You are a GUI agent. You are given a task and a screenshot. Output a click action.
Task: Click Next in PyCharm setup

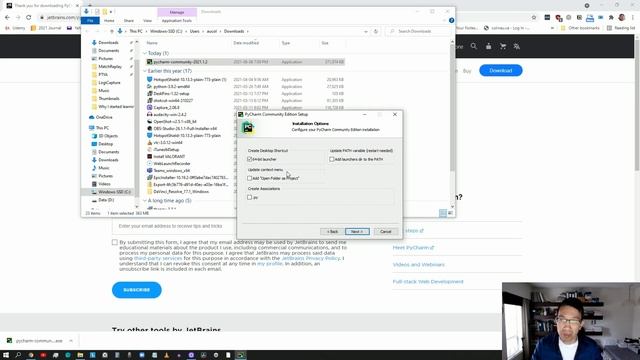coord(357,231)
